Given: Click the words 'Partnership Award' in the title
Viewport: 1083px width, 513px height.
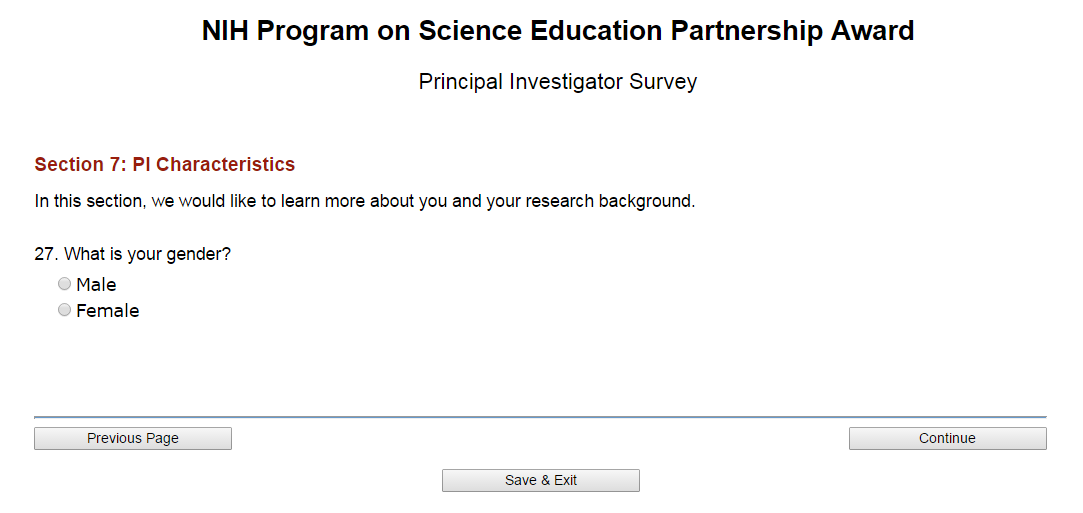Looking at the screenshot, I should pos(792,31).
